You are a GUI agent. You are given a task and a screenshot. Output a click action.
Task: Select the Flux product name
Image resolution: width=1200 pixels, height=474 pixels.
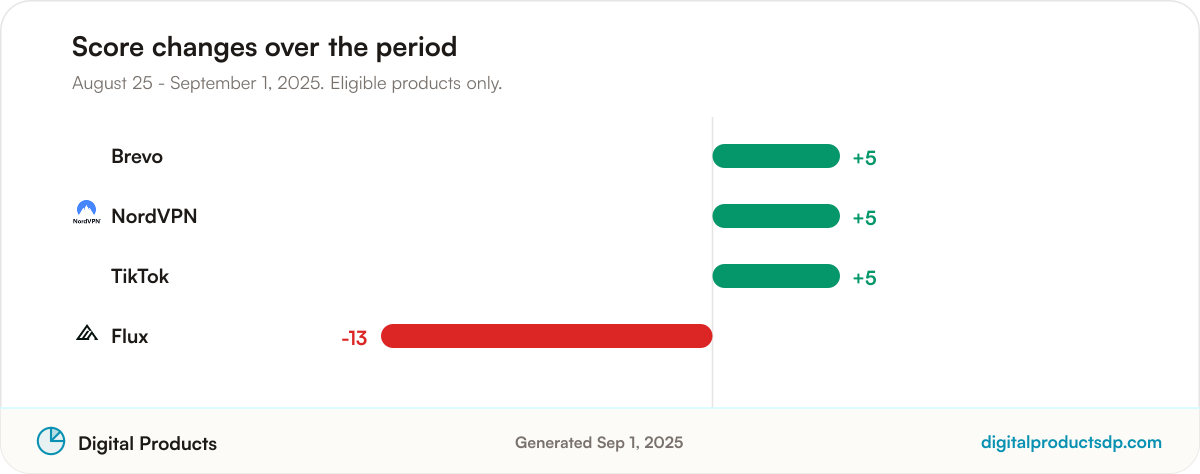pos(130,336)
